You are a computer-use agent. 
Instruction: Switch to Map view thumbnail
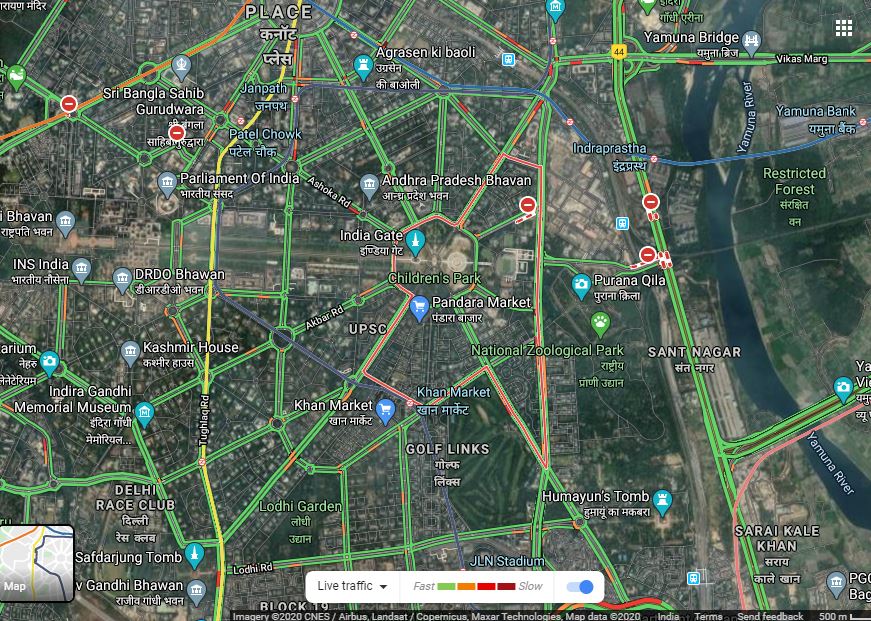[37, 564]
